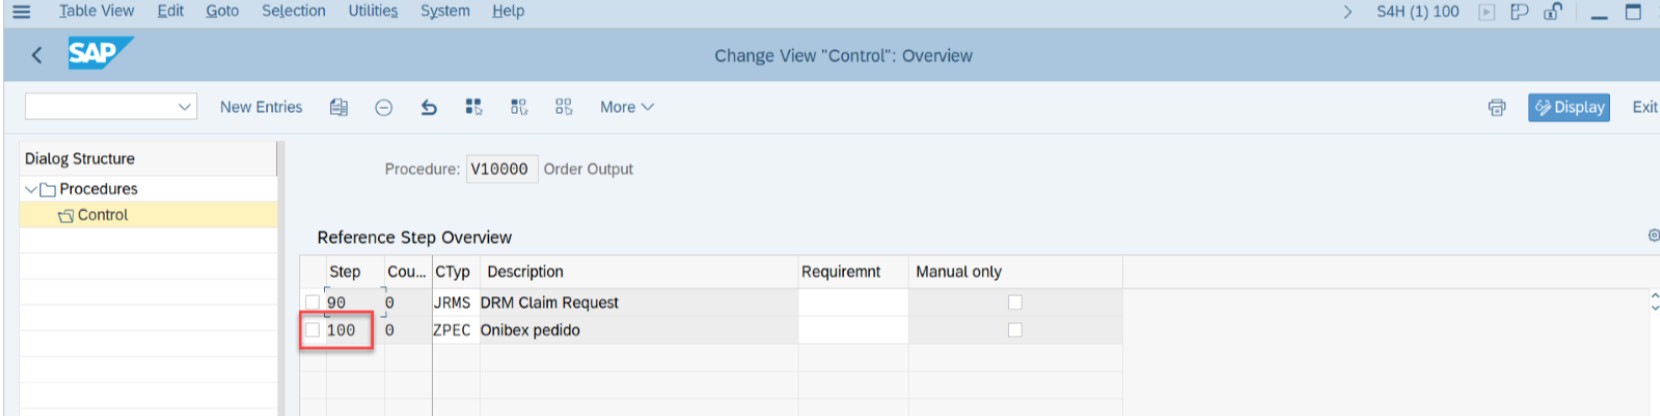This screenshot has width=1660, height=416.
Task: Click the SAP back arrow icon
Action: pyautogui.click(x=37, y=55)
